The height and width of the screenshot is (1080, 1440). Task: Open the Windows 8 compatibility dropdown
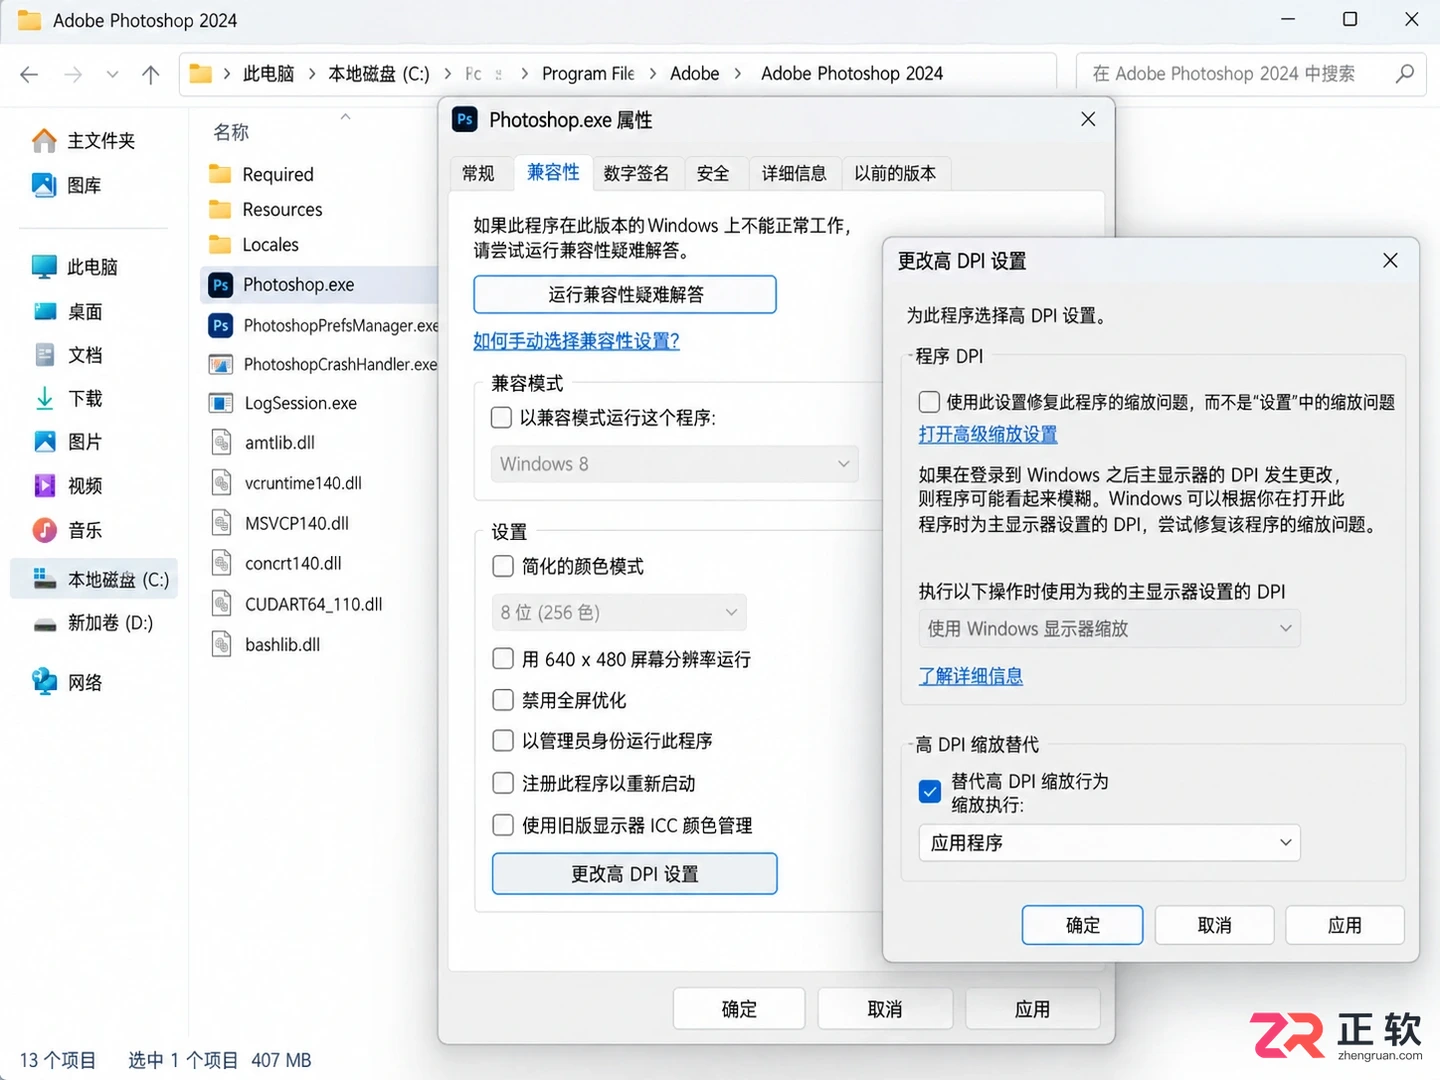tap(675, 464)
